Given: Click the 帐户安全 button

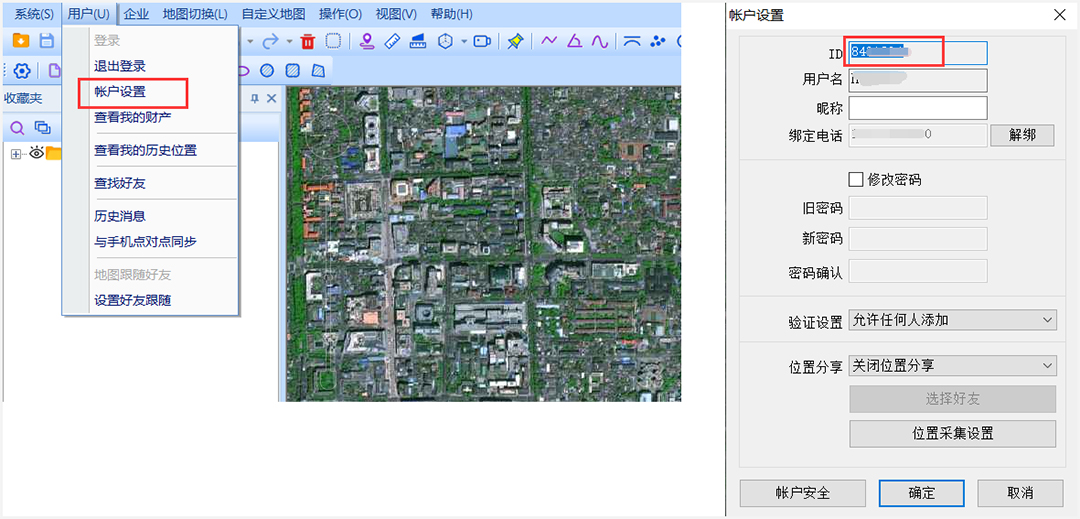Looking at the screenshot, I should click(802, 493).
